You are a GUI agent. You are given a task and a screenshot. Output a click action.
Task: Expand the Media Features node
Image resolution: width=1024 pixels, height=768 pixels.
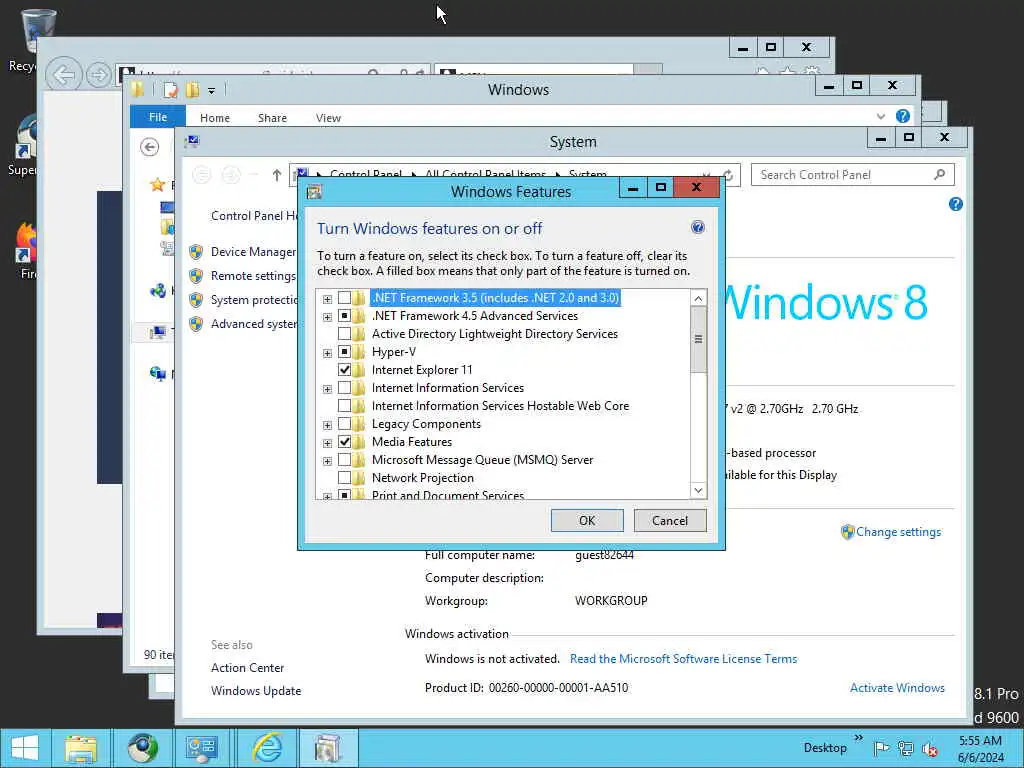[327, 443]
